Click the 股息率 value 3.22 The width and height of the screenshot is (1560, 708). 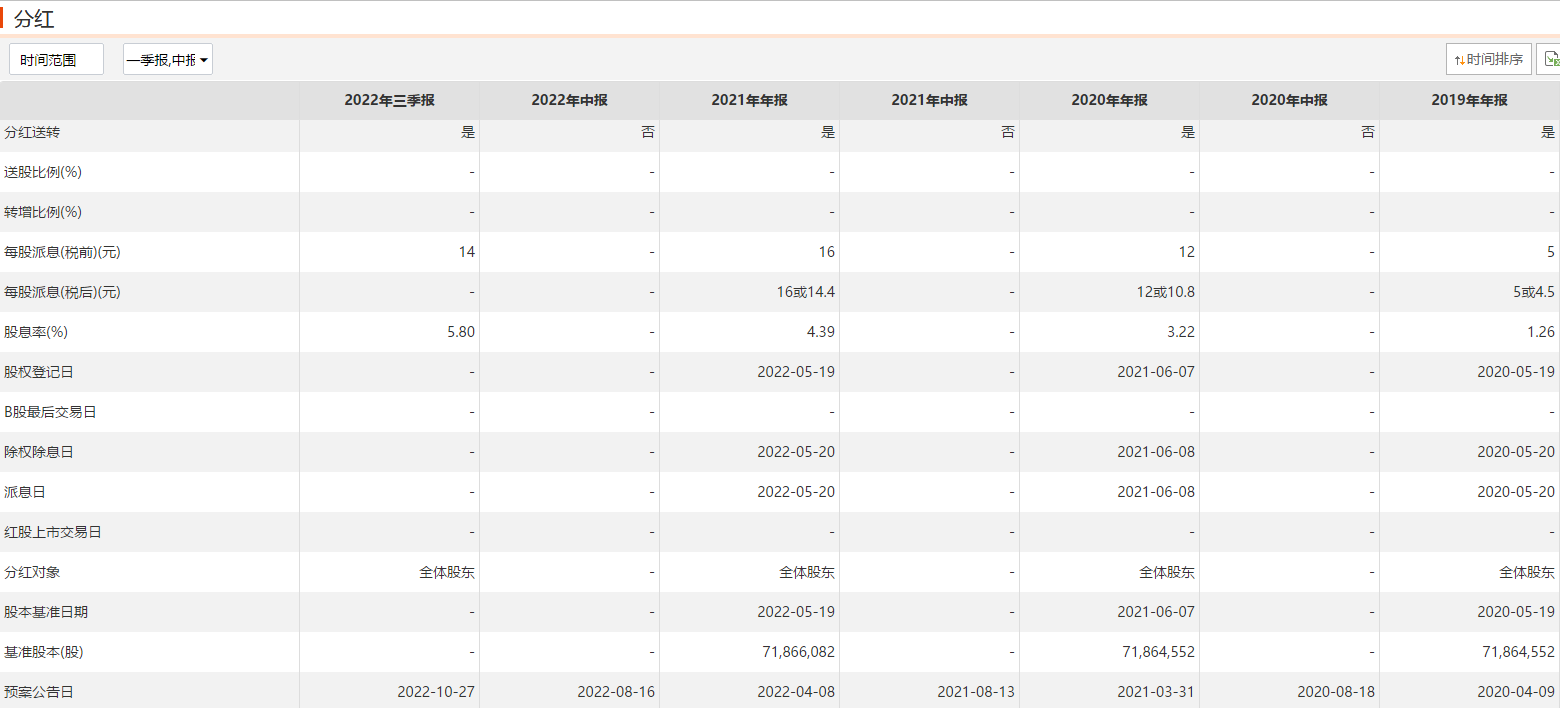pos(1181,332)
